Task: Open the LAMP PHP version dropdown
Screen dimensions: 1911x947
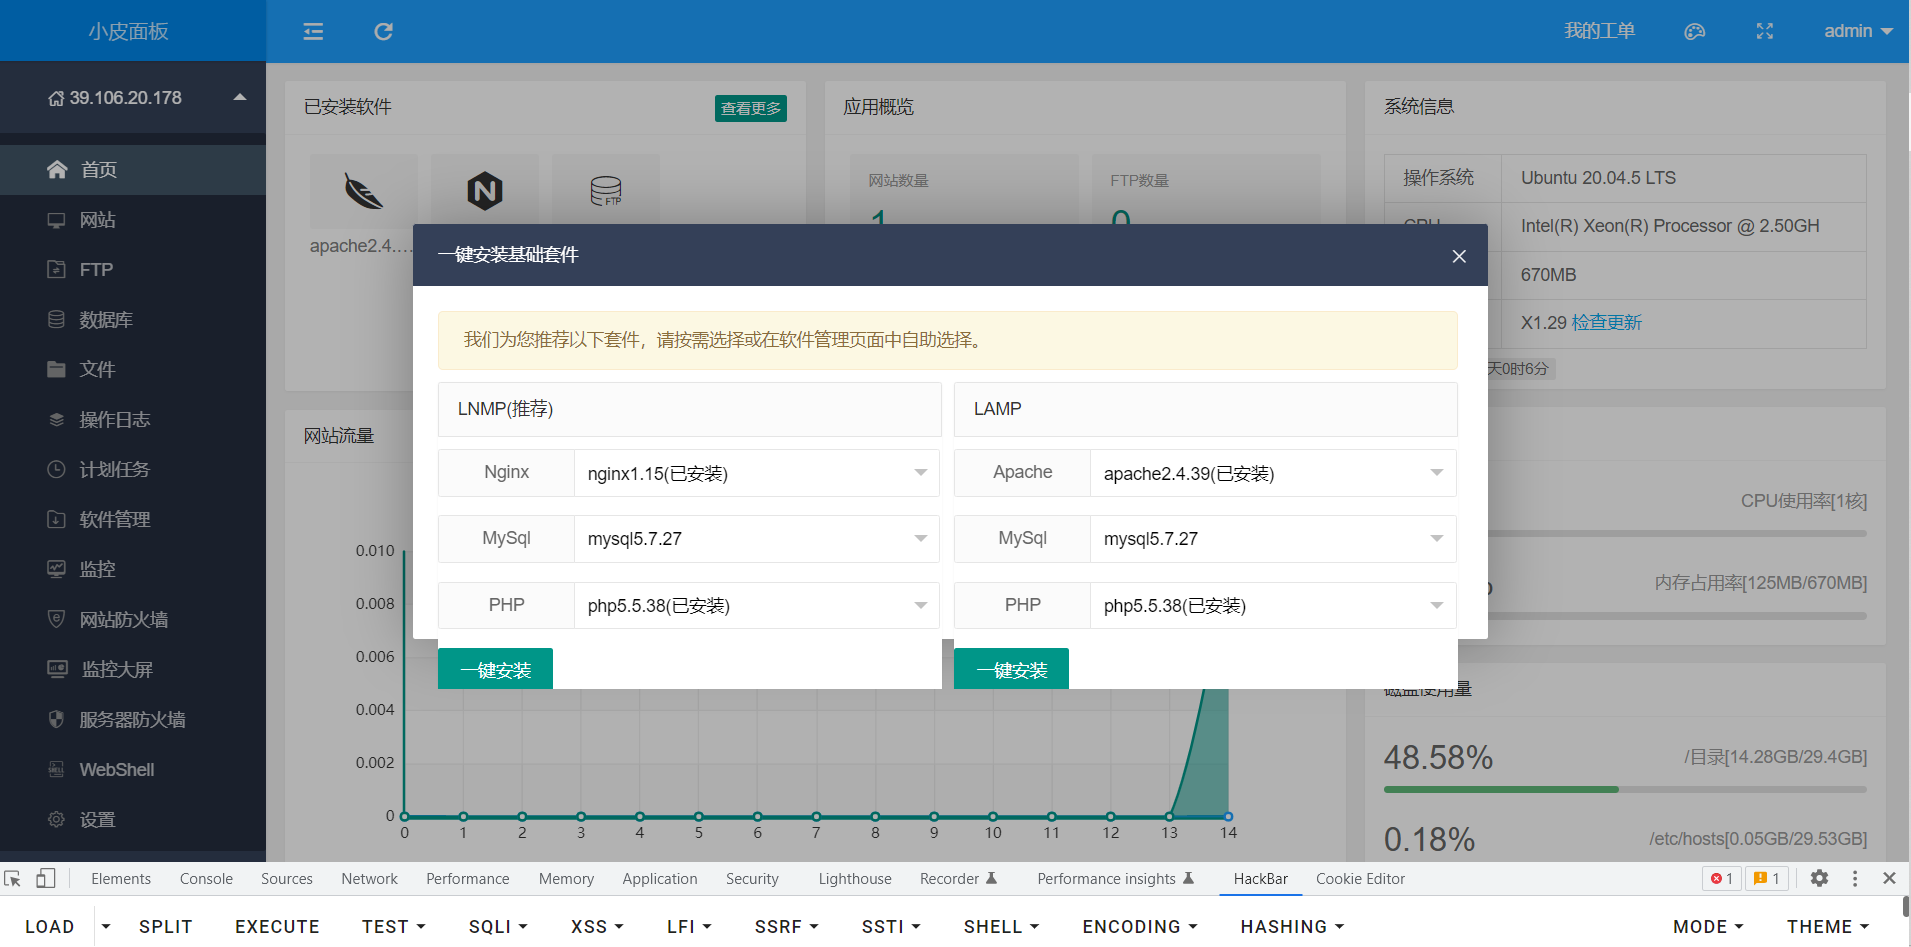Action: click(x=1273, y=605)
